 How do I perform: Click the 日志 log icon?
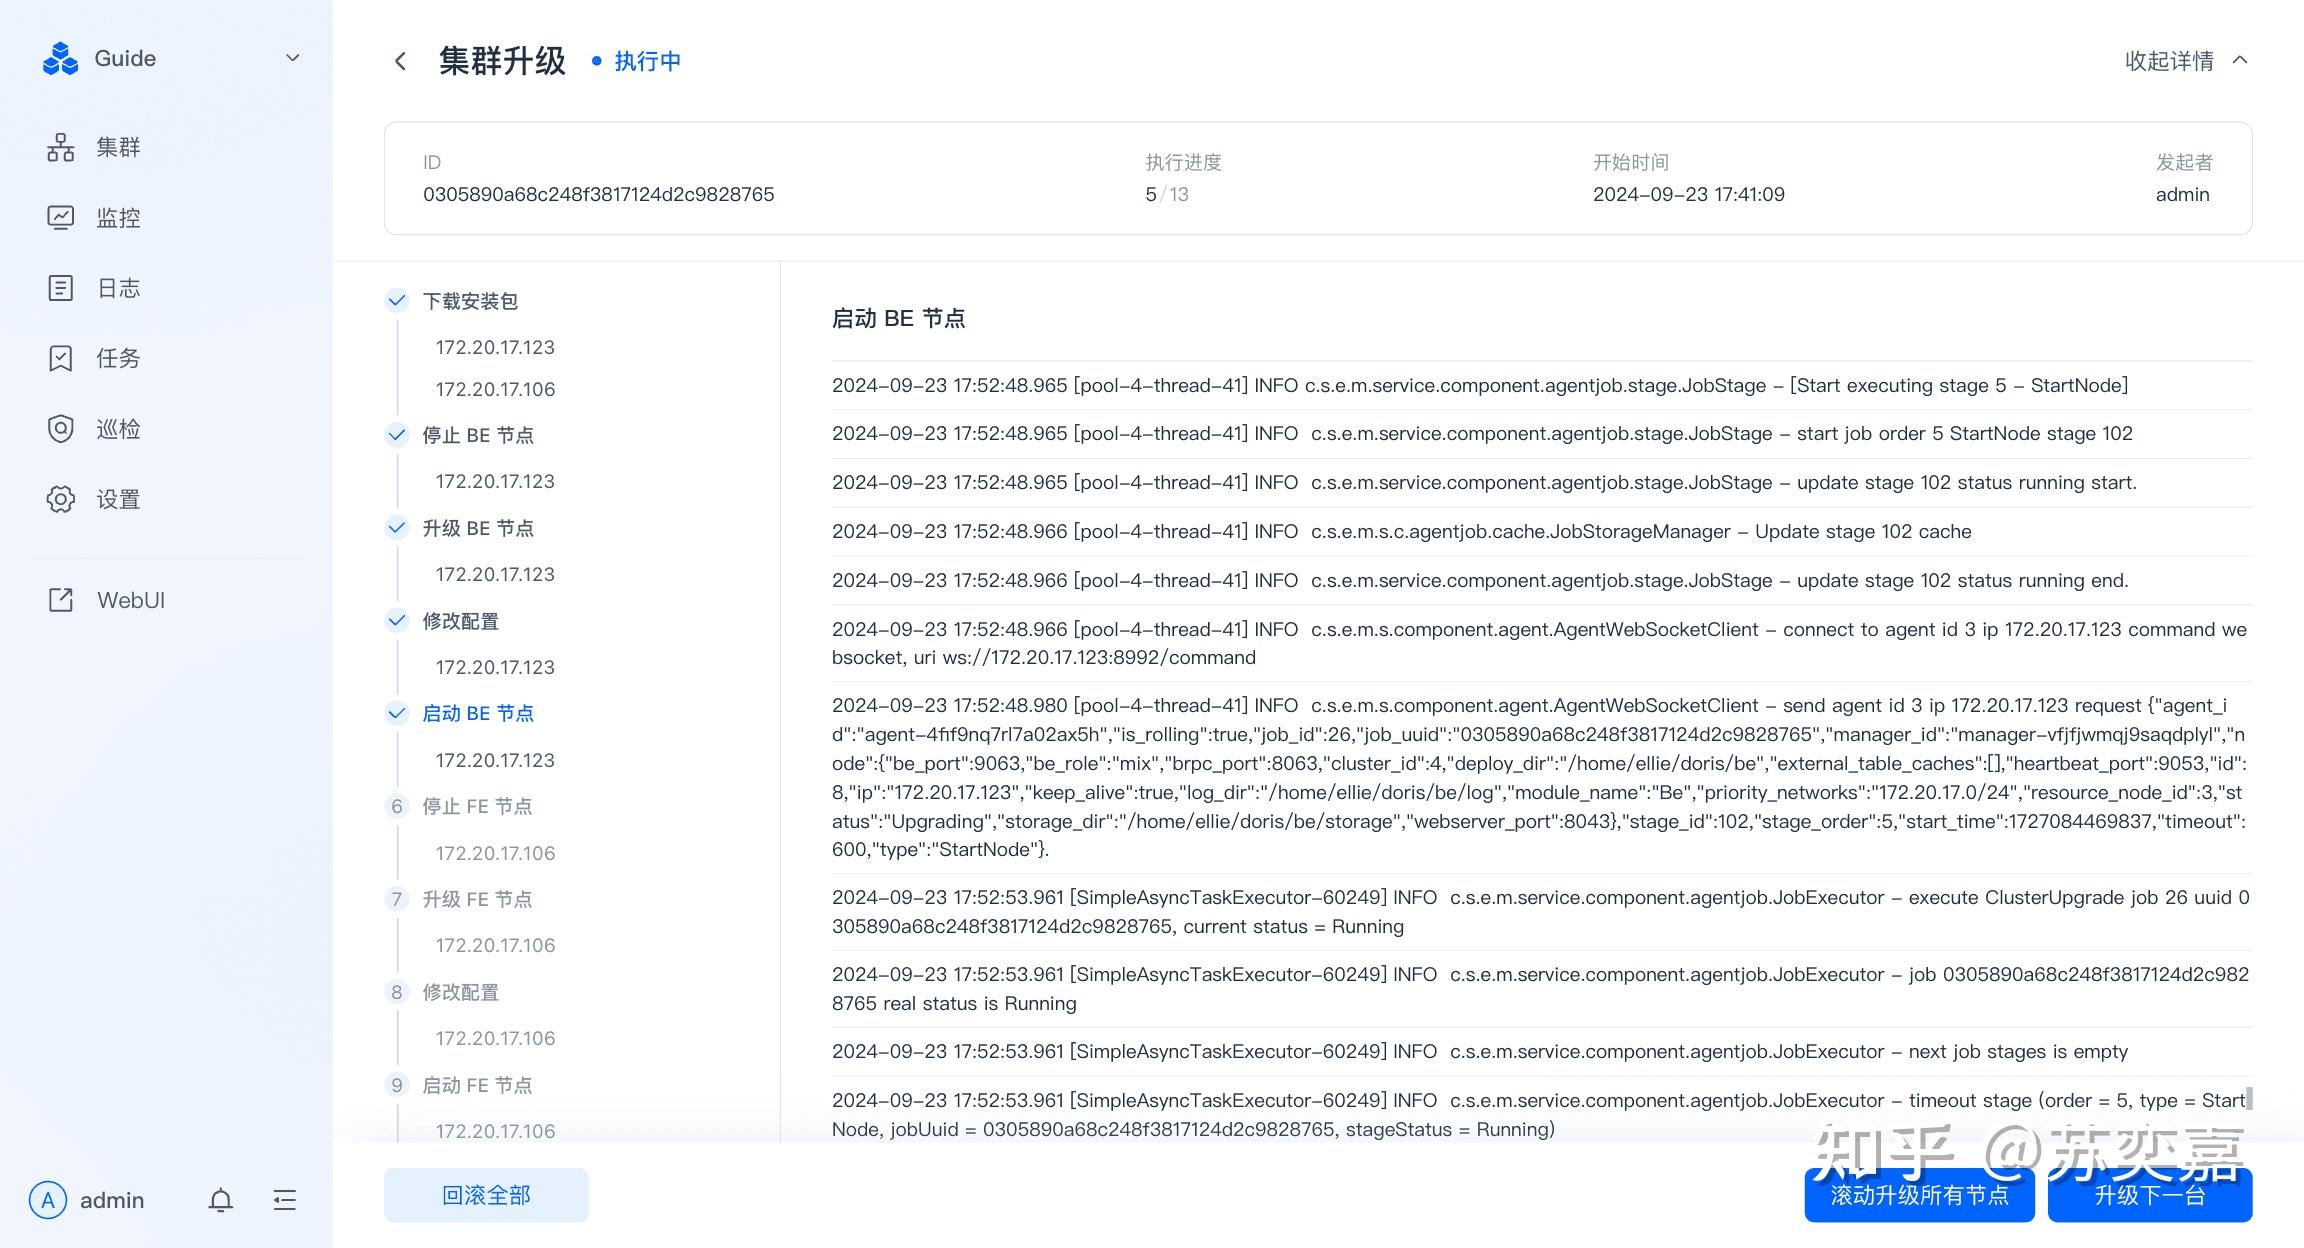(60, 288)
